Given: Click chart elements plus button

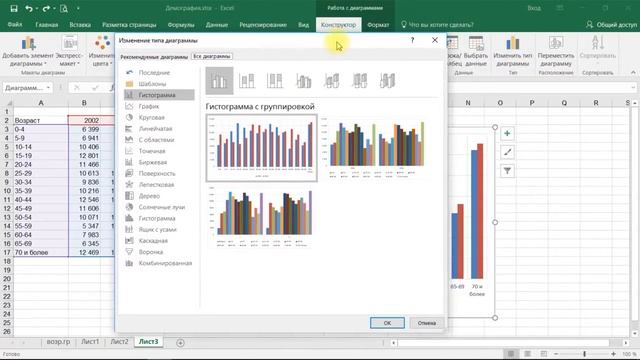Looking at the screenshot, I should click(507, 133).
